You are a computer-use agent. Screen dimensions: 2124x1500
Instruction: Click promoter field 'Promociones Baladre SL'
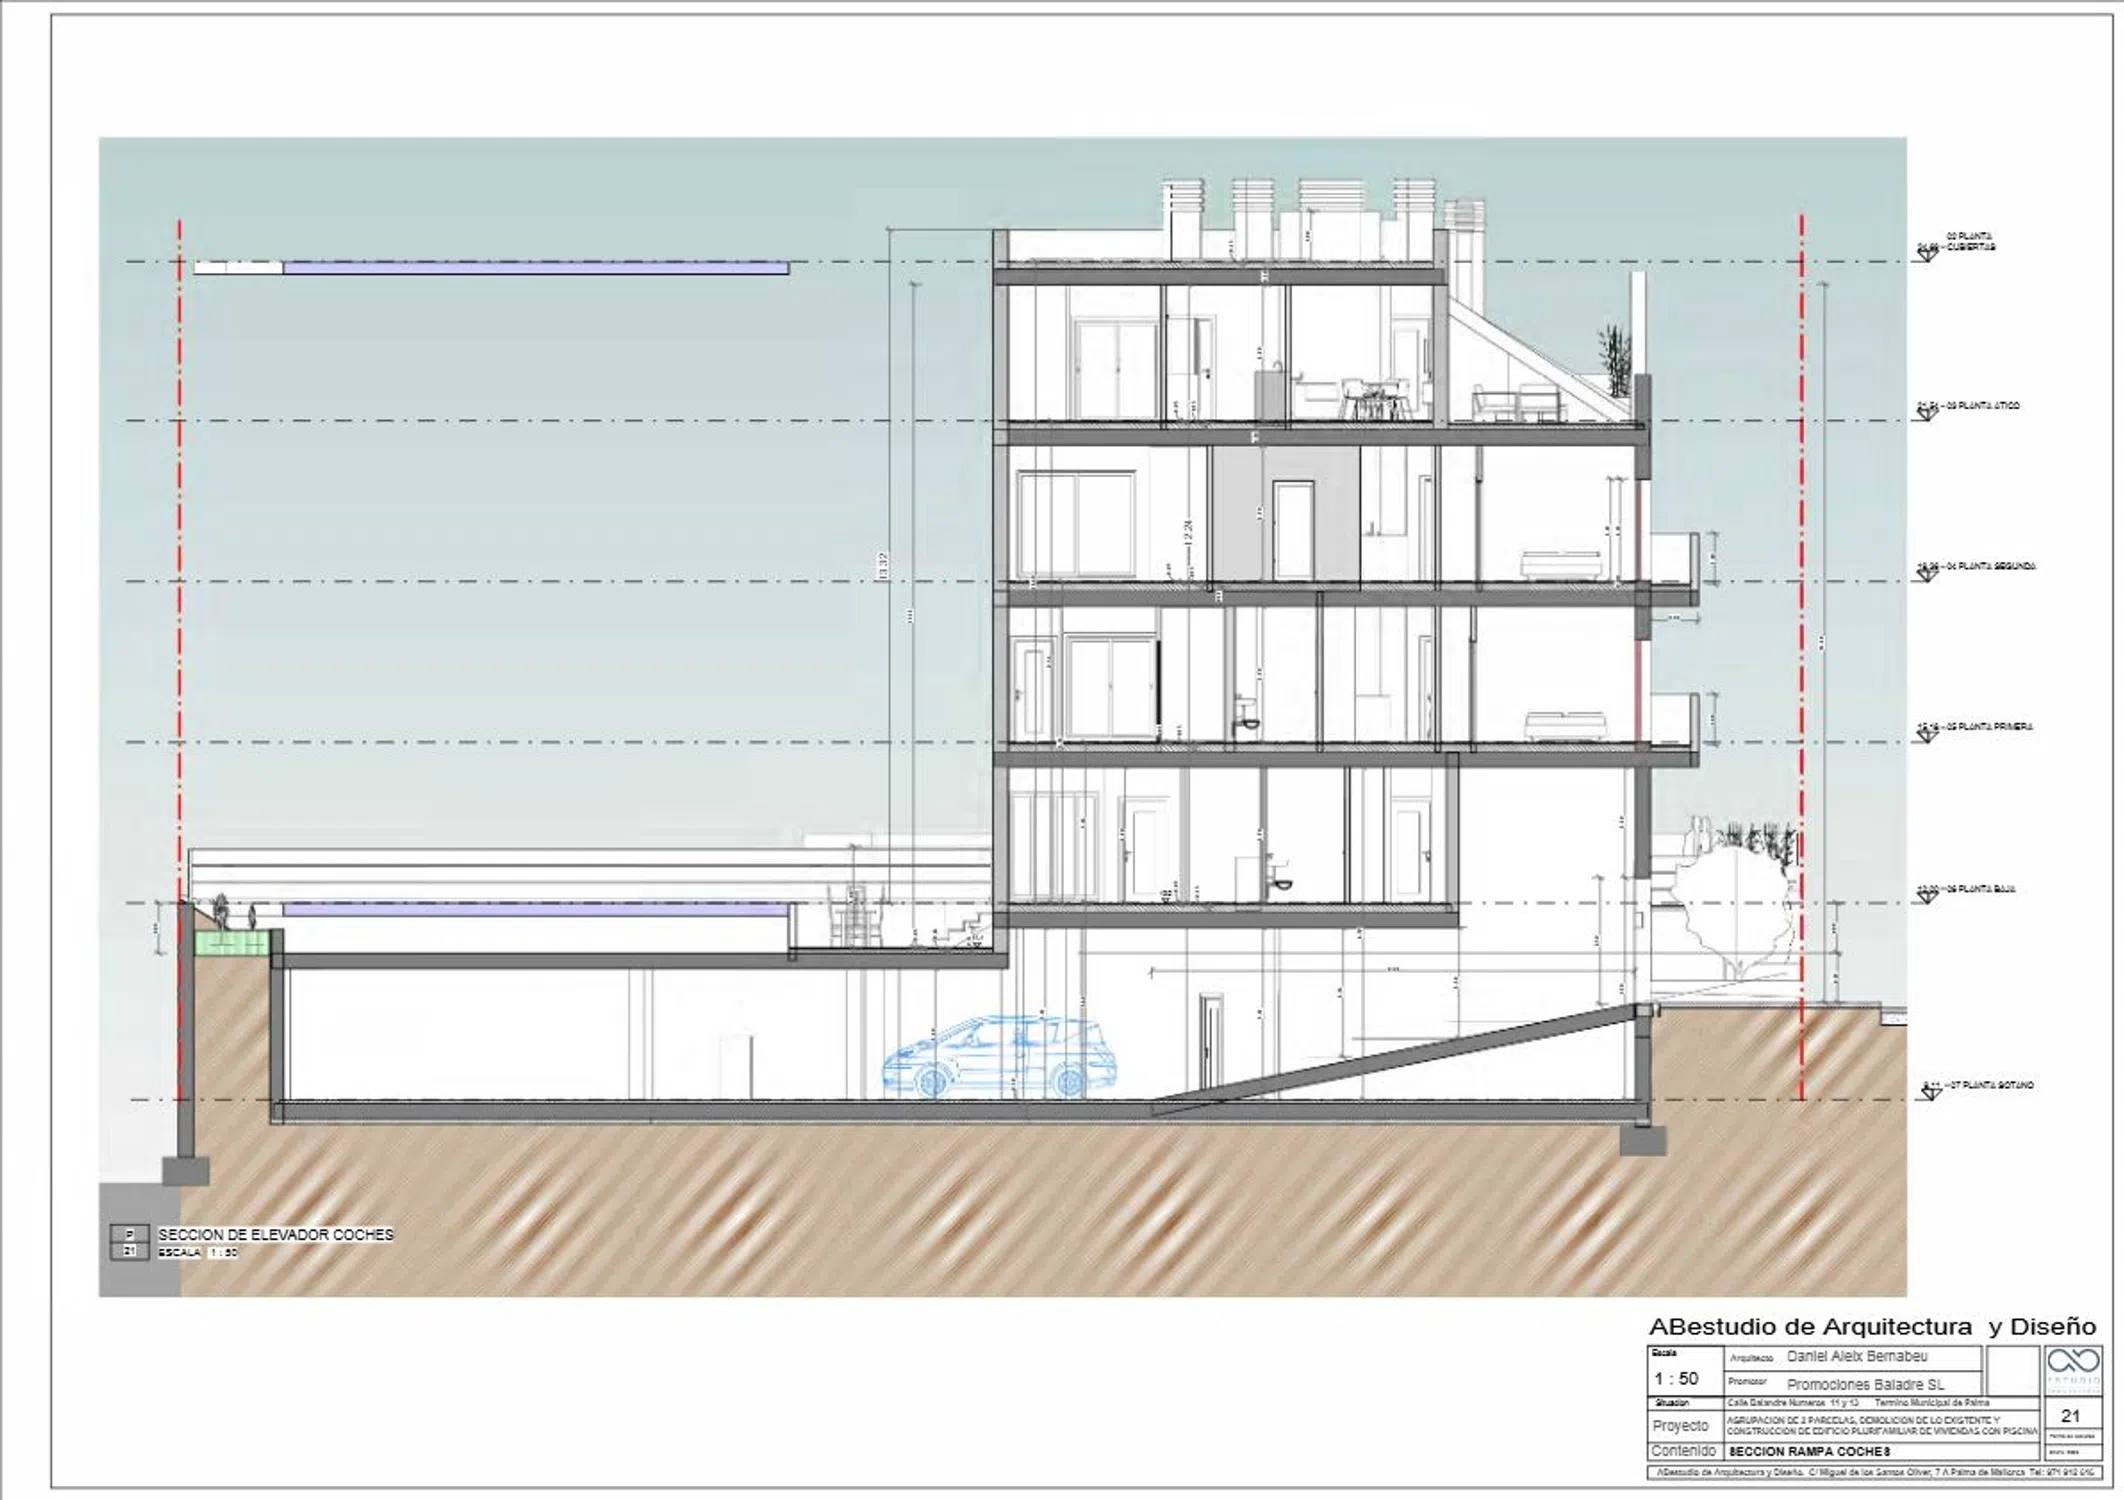pos(1865,1385)
